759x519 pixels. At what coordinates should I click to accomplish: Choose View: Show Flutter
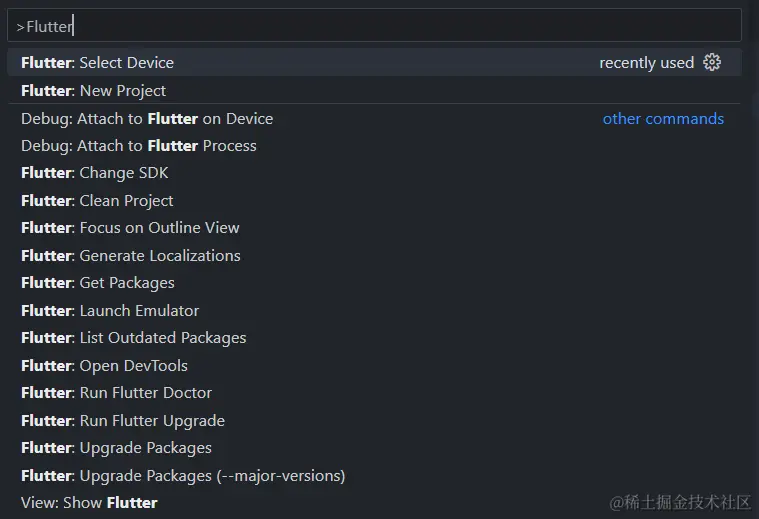pos(374,503)
